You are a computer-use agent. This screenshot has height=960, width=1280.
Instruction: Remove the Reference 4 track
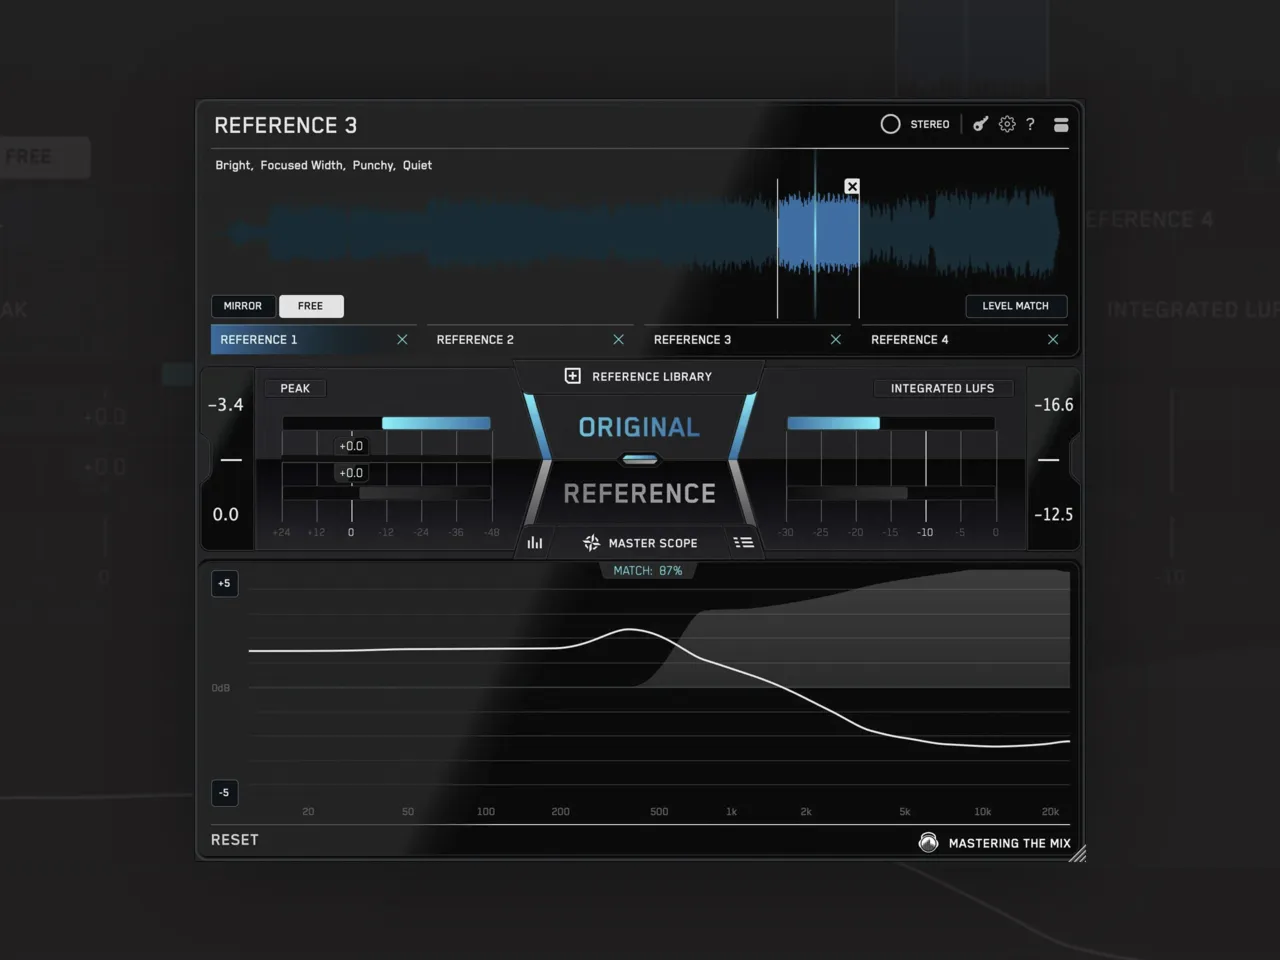(1053, 340)
